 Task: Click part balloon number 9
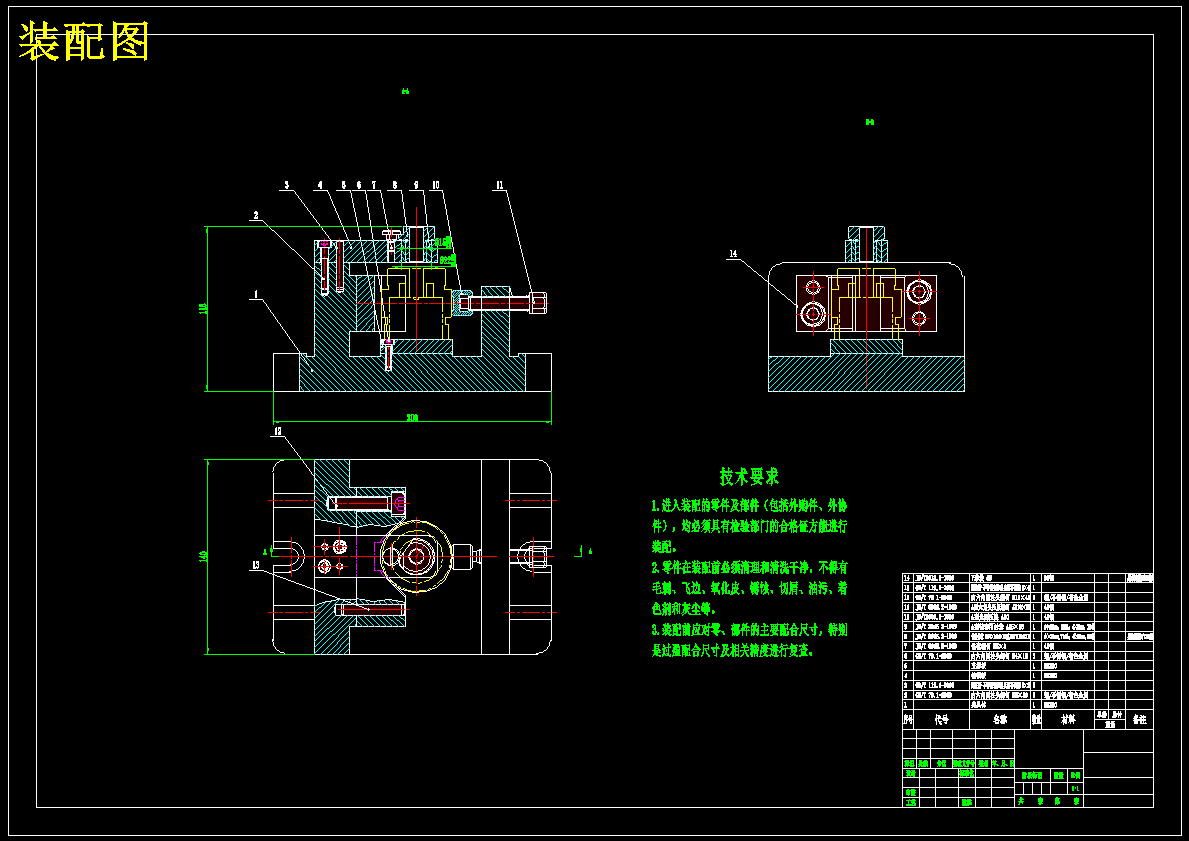(x=416, y=184)
